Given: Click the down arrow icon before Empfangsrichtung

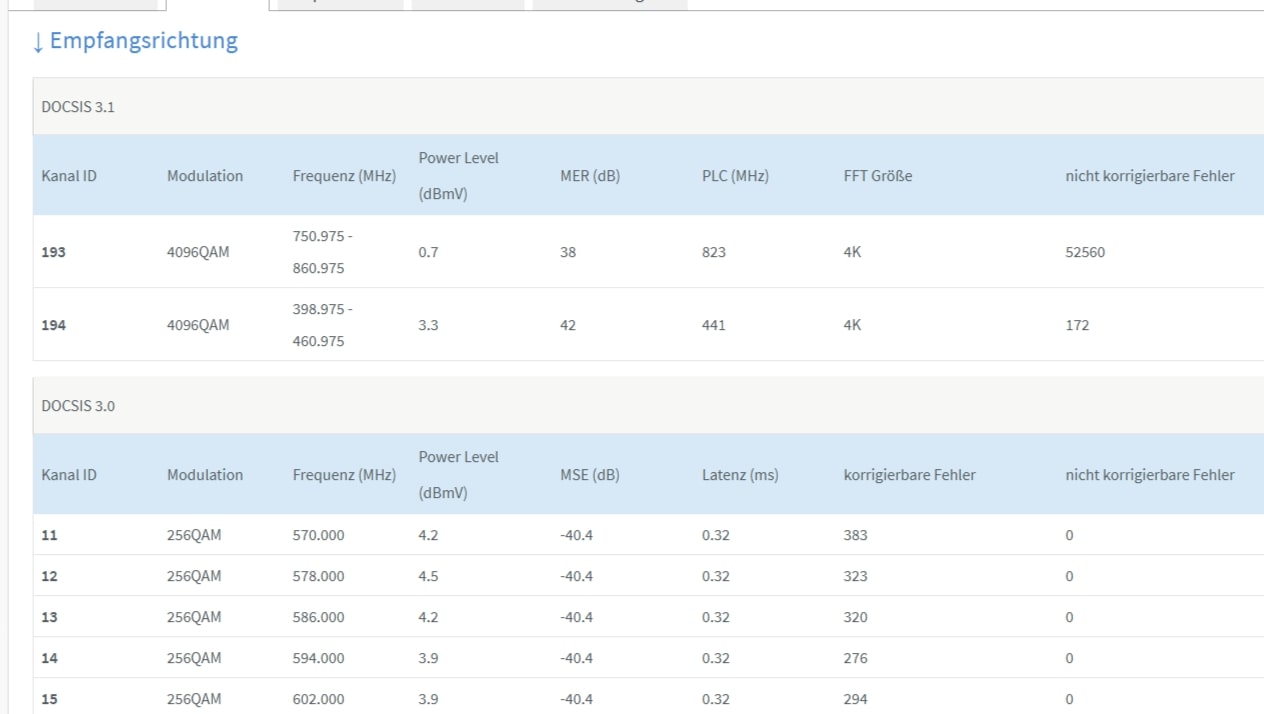Looking at the screenshot, I should (38, 42).
